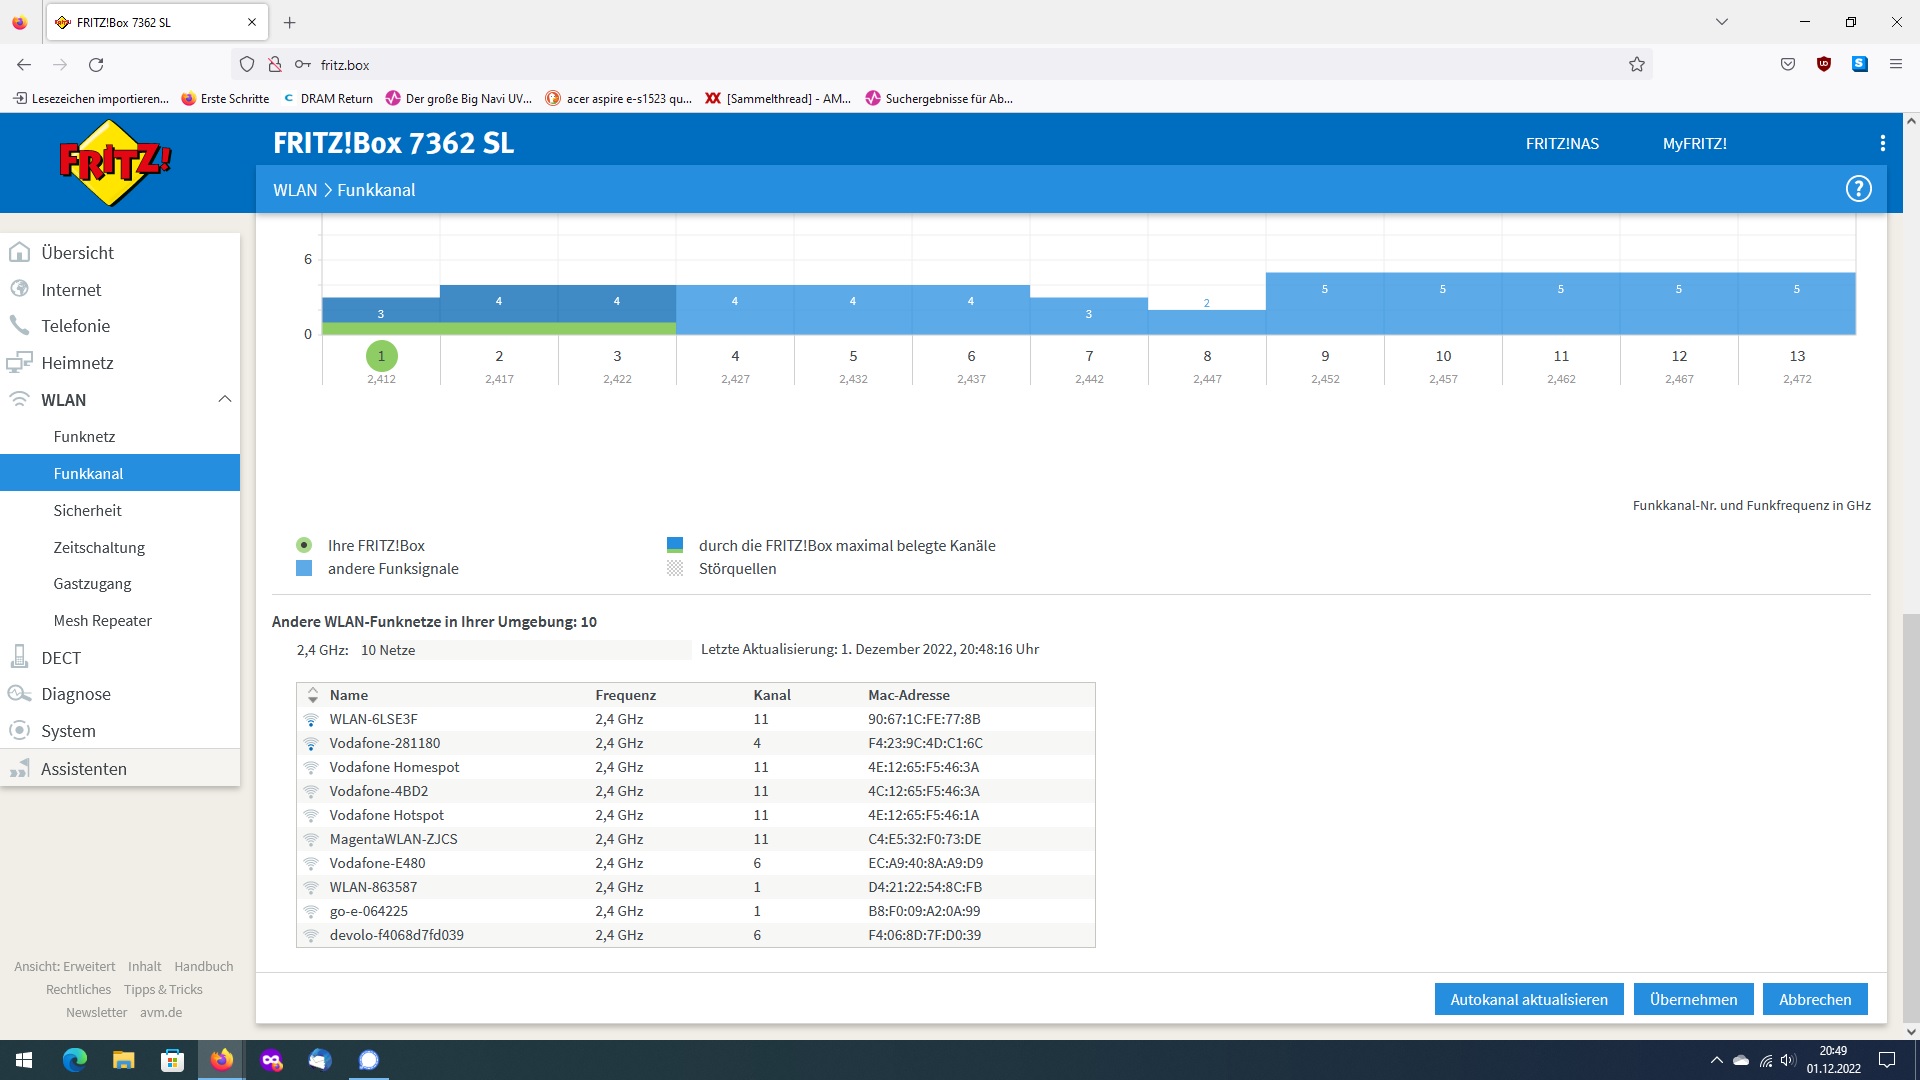
Task: Go to Mesh Repeater page
Action: pyautogui.click(x=102, y=621)
